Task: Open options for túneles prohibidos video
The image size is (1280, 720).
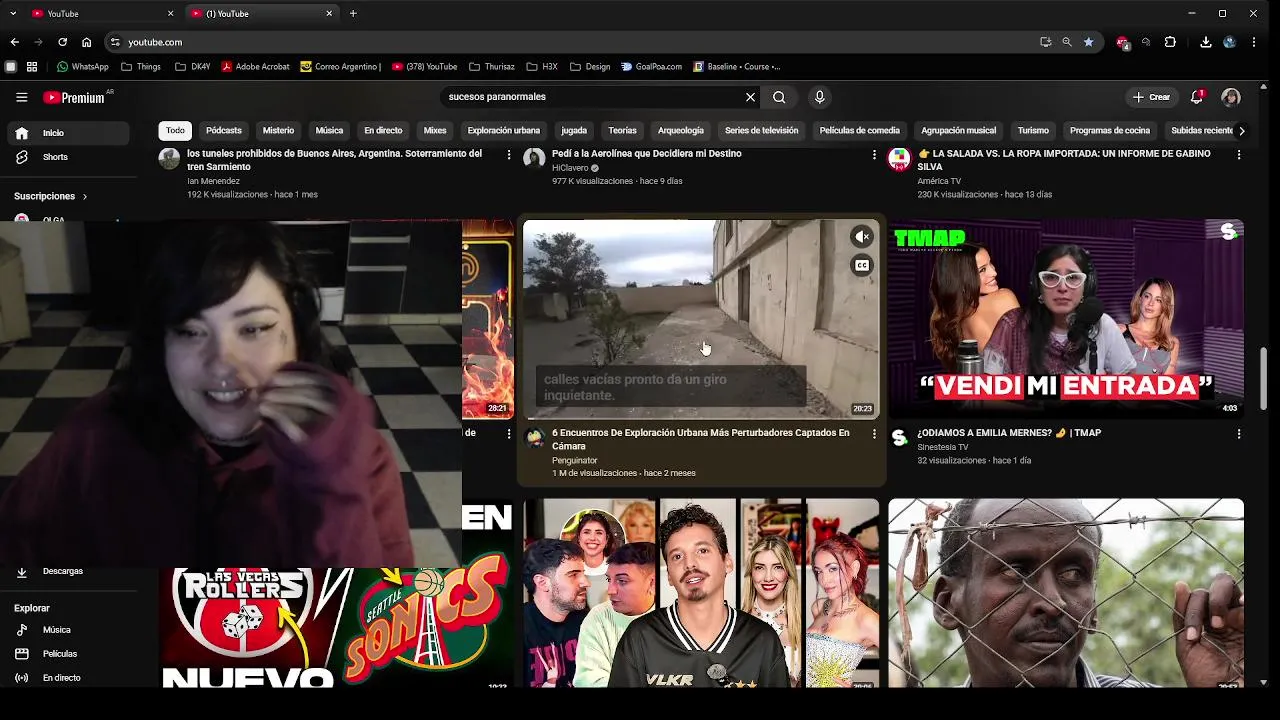Action: 509,155
